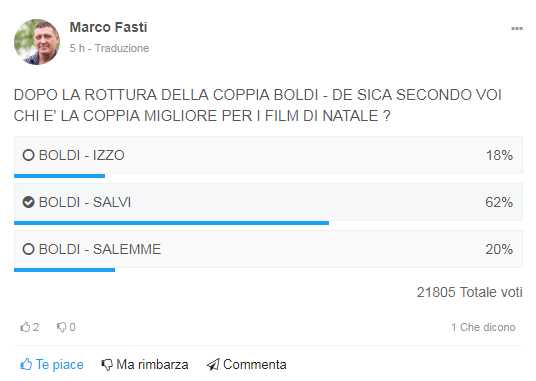Click the 18% result on the IZZO row
This screenshot has width=536, height=381.
point(499,155)
